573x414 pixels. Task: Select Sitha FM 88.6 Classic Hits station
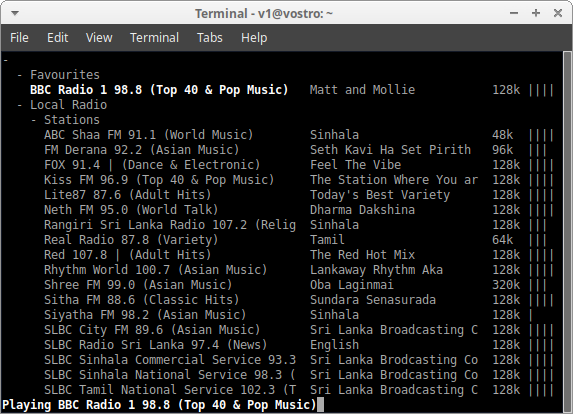tap(141, 300)
